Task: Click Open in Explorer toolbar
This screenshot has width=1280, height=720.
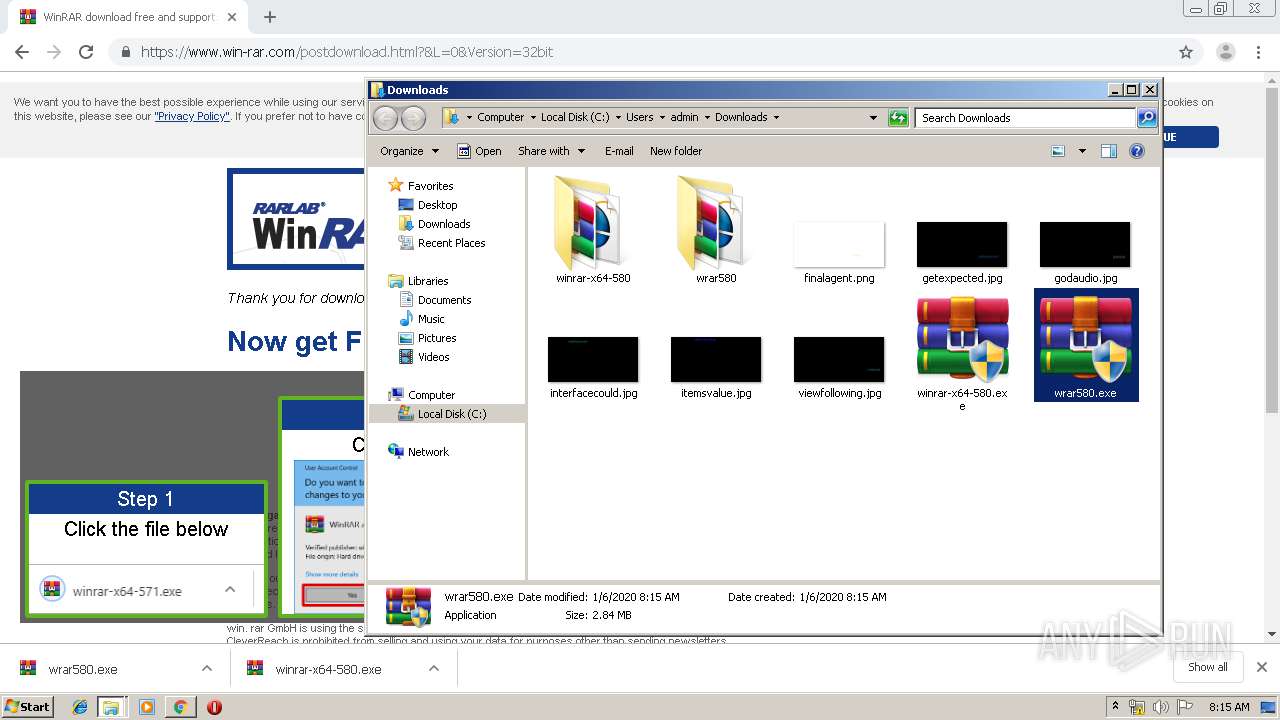Action: pos(479,151)
